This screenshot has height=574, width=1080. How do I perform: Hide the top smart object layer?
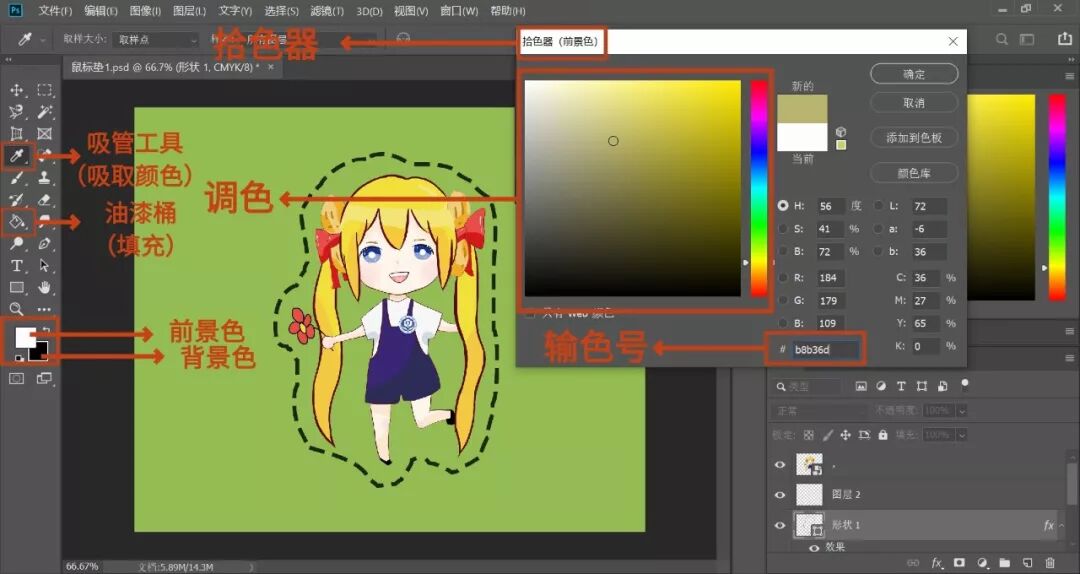click(x=780, y=464)
